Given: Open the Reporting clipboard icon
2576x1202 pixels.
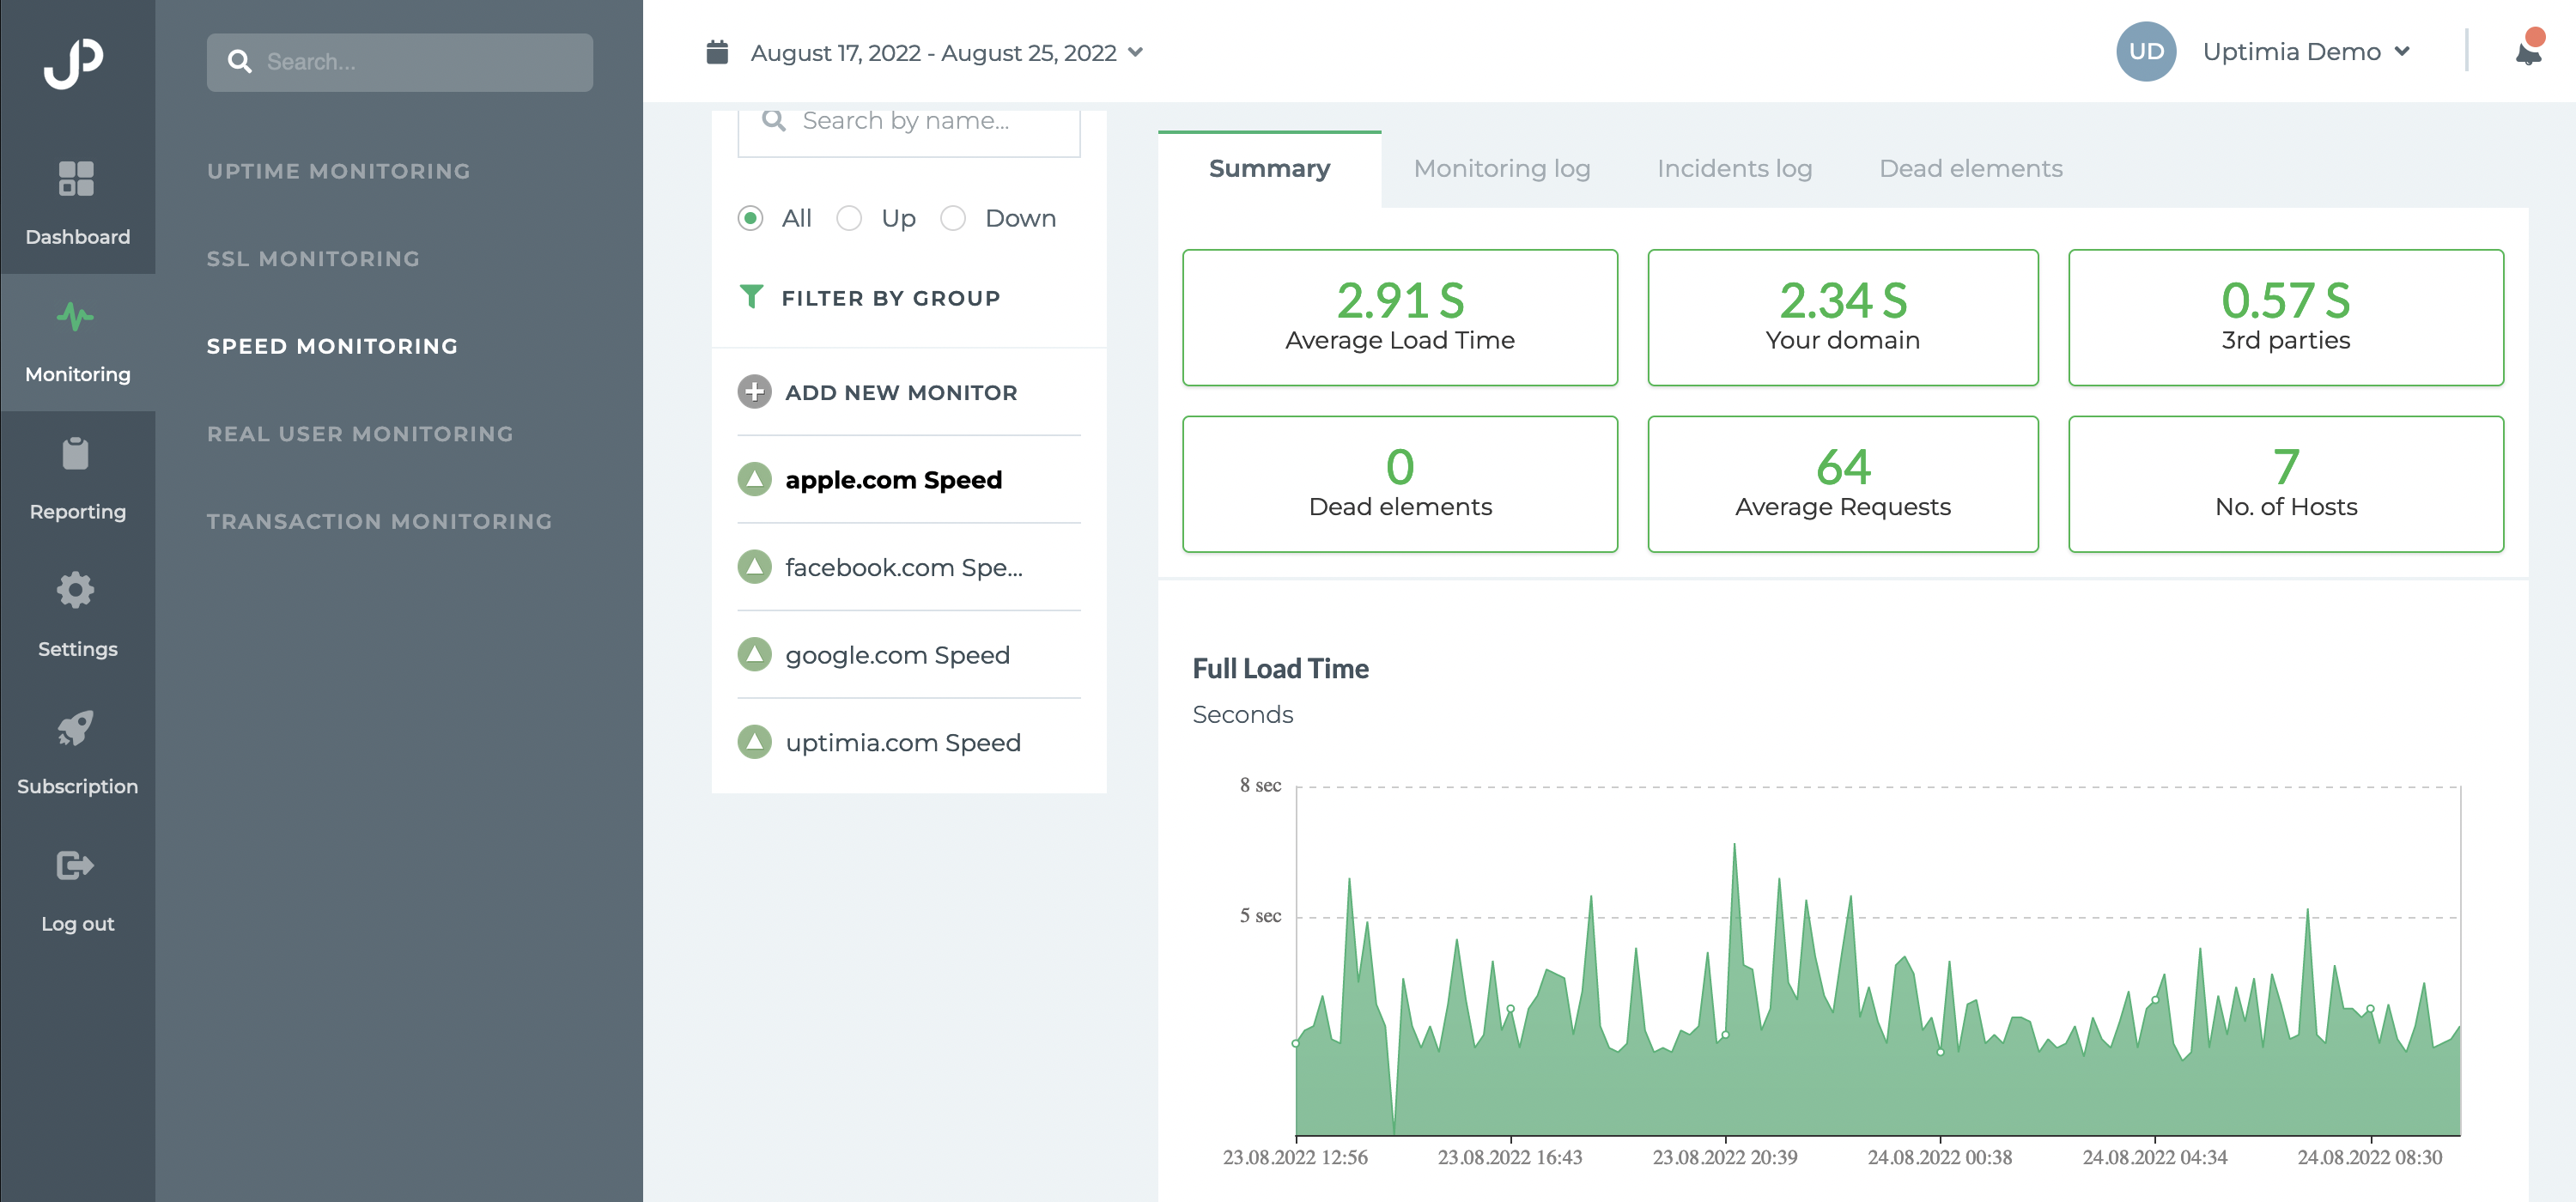Looking at the screenshot, I should [x=76, y=454].
